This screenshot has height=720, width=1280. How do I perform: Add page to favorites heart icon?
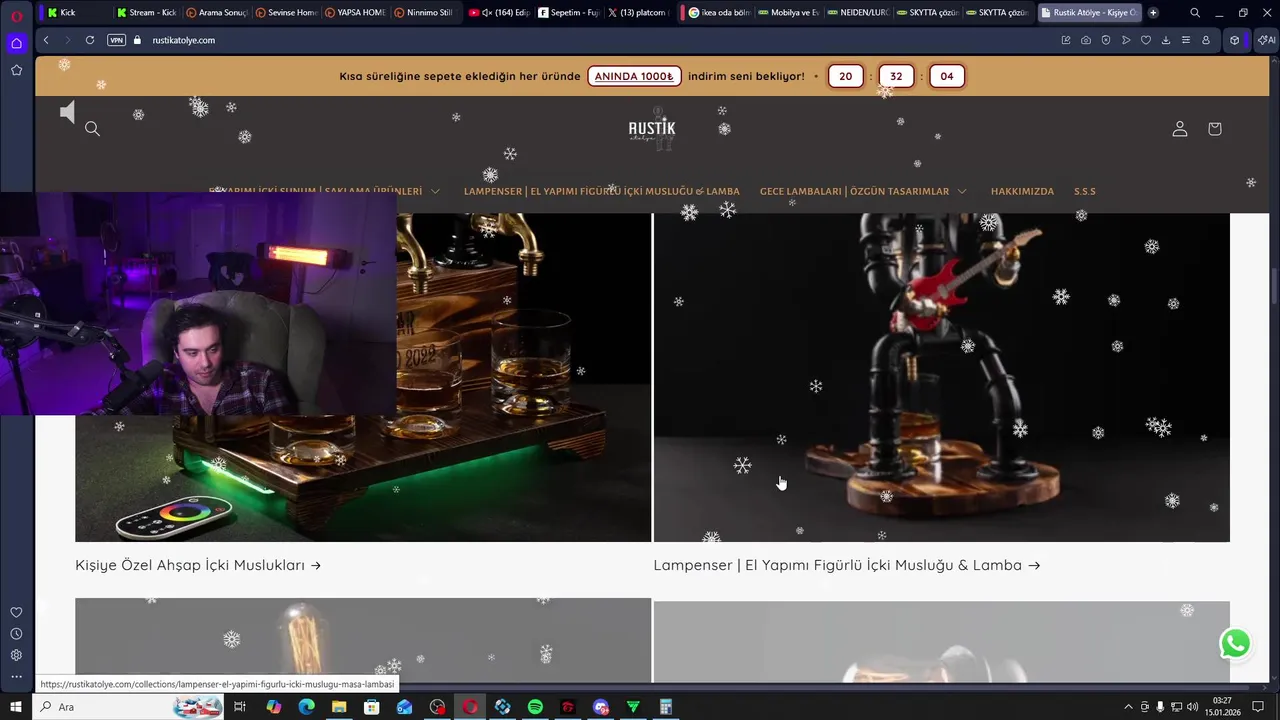1146,40
